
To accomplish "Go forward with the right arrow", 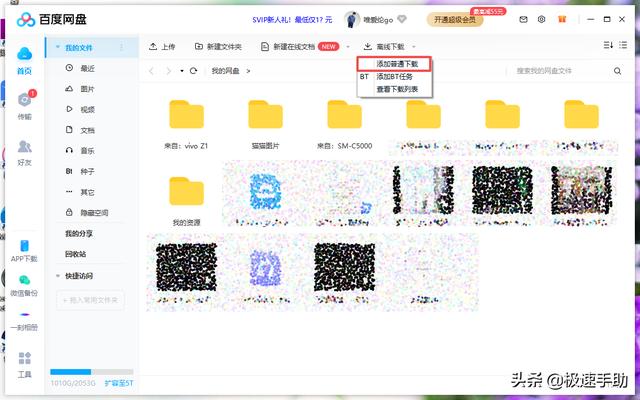I will point(168,71).
